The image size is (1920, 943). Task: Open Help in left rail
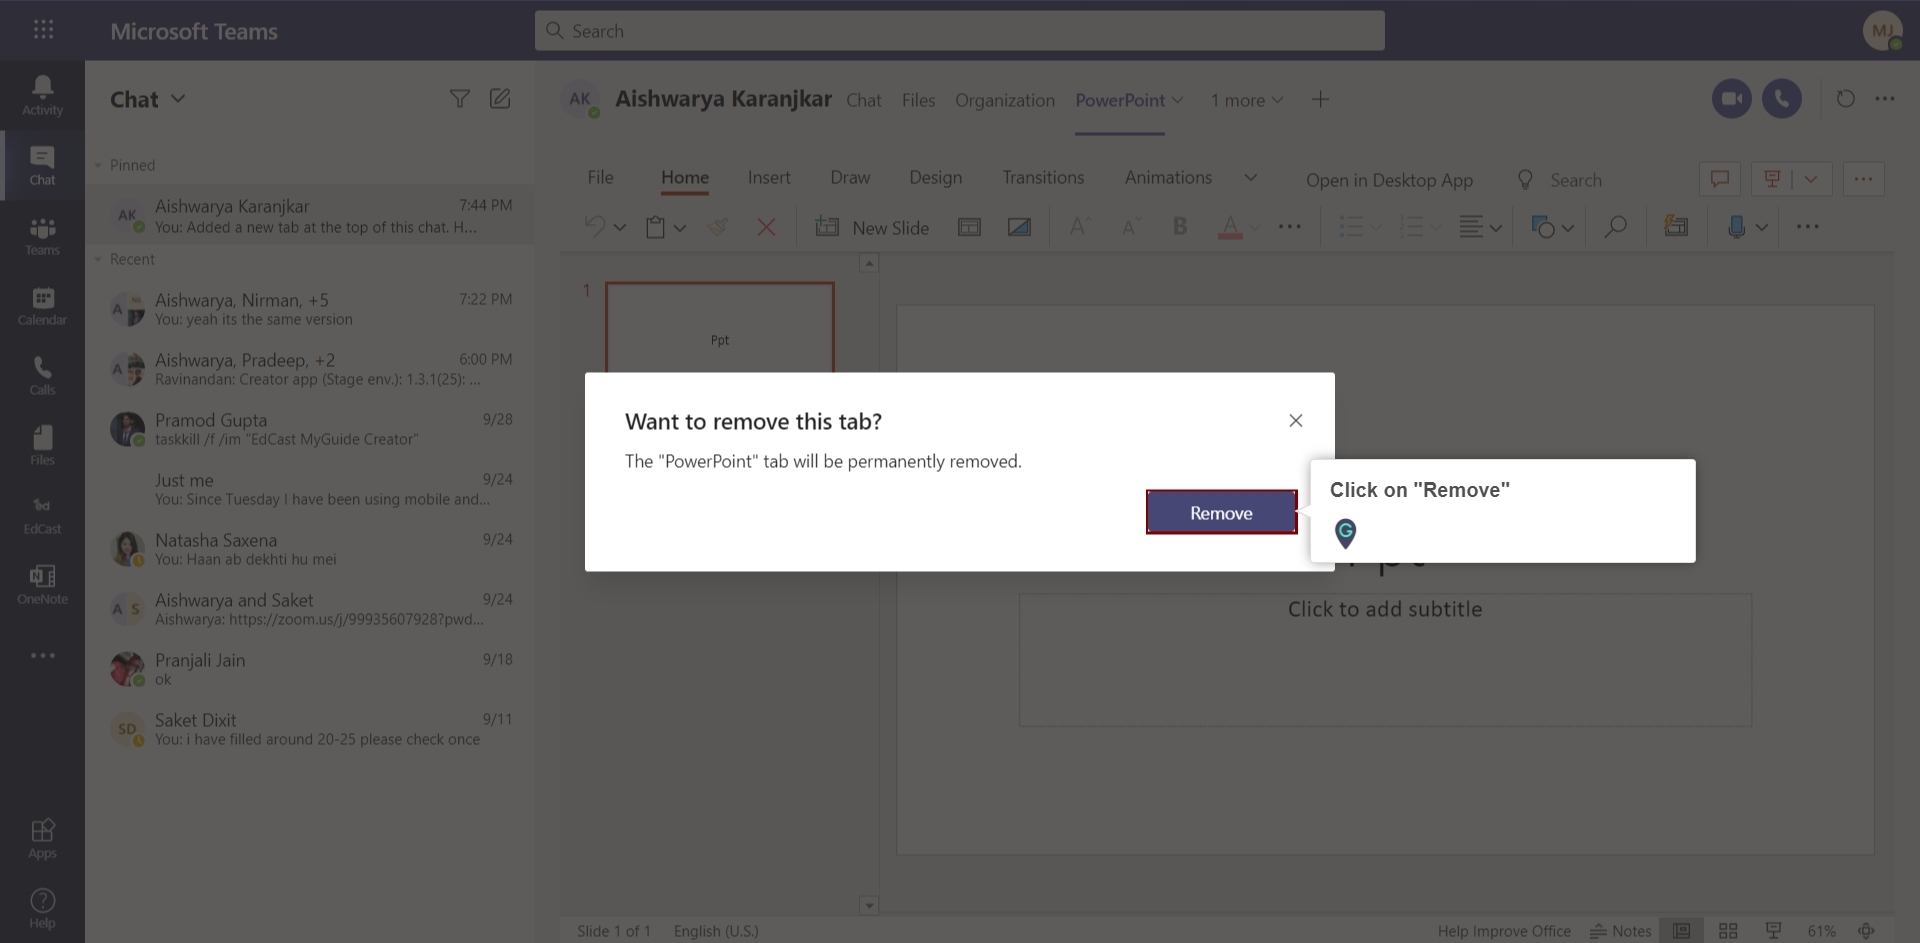pyautogui.click(x=42, y=908)
